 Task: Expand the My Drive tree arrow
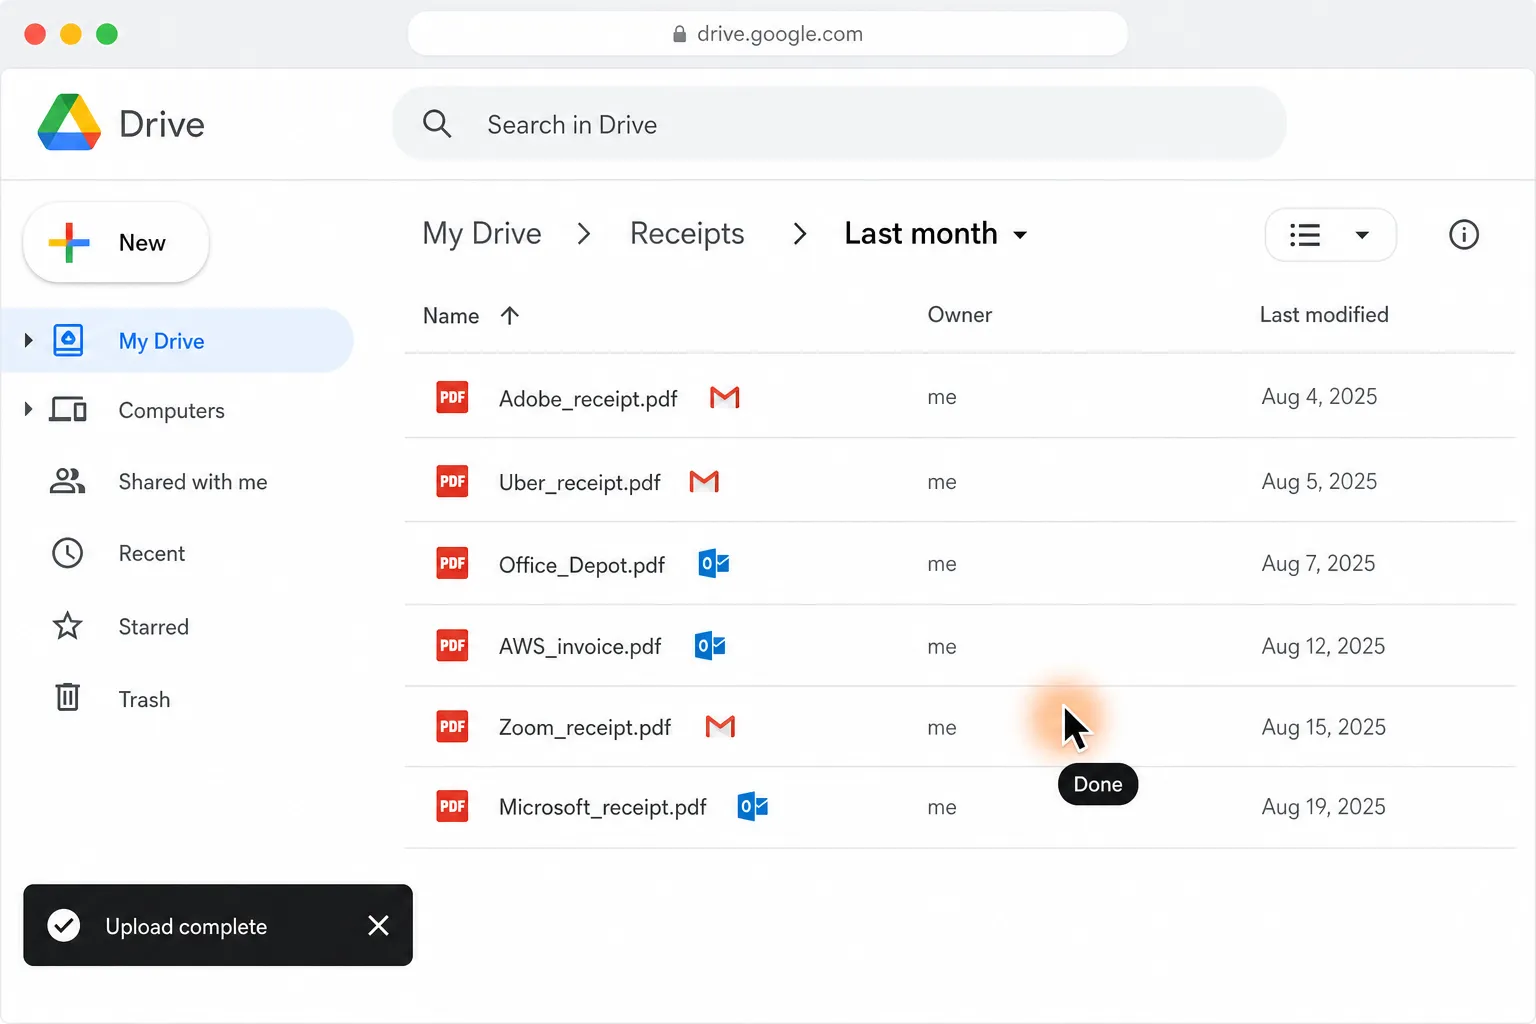28,341
